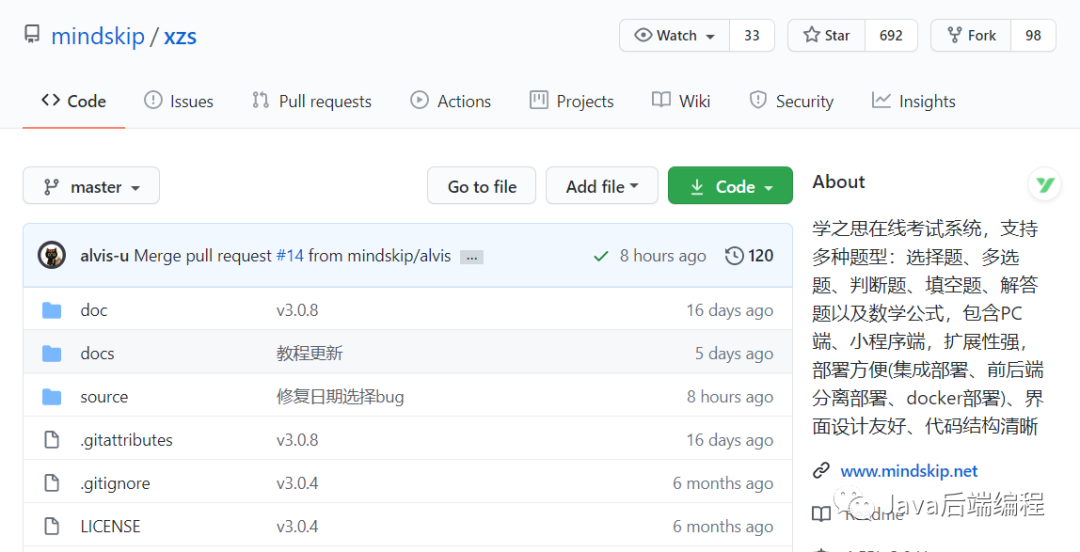Image resolution: width=1080 pixels, height=552 pixels.
Task: Switch to the Pull requests tab
Action: tap(311, 101)
